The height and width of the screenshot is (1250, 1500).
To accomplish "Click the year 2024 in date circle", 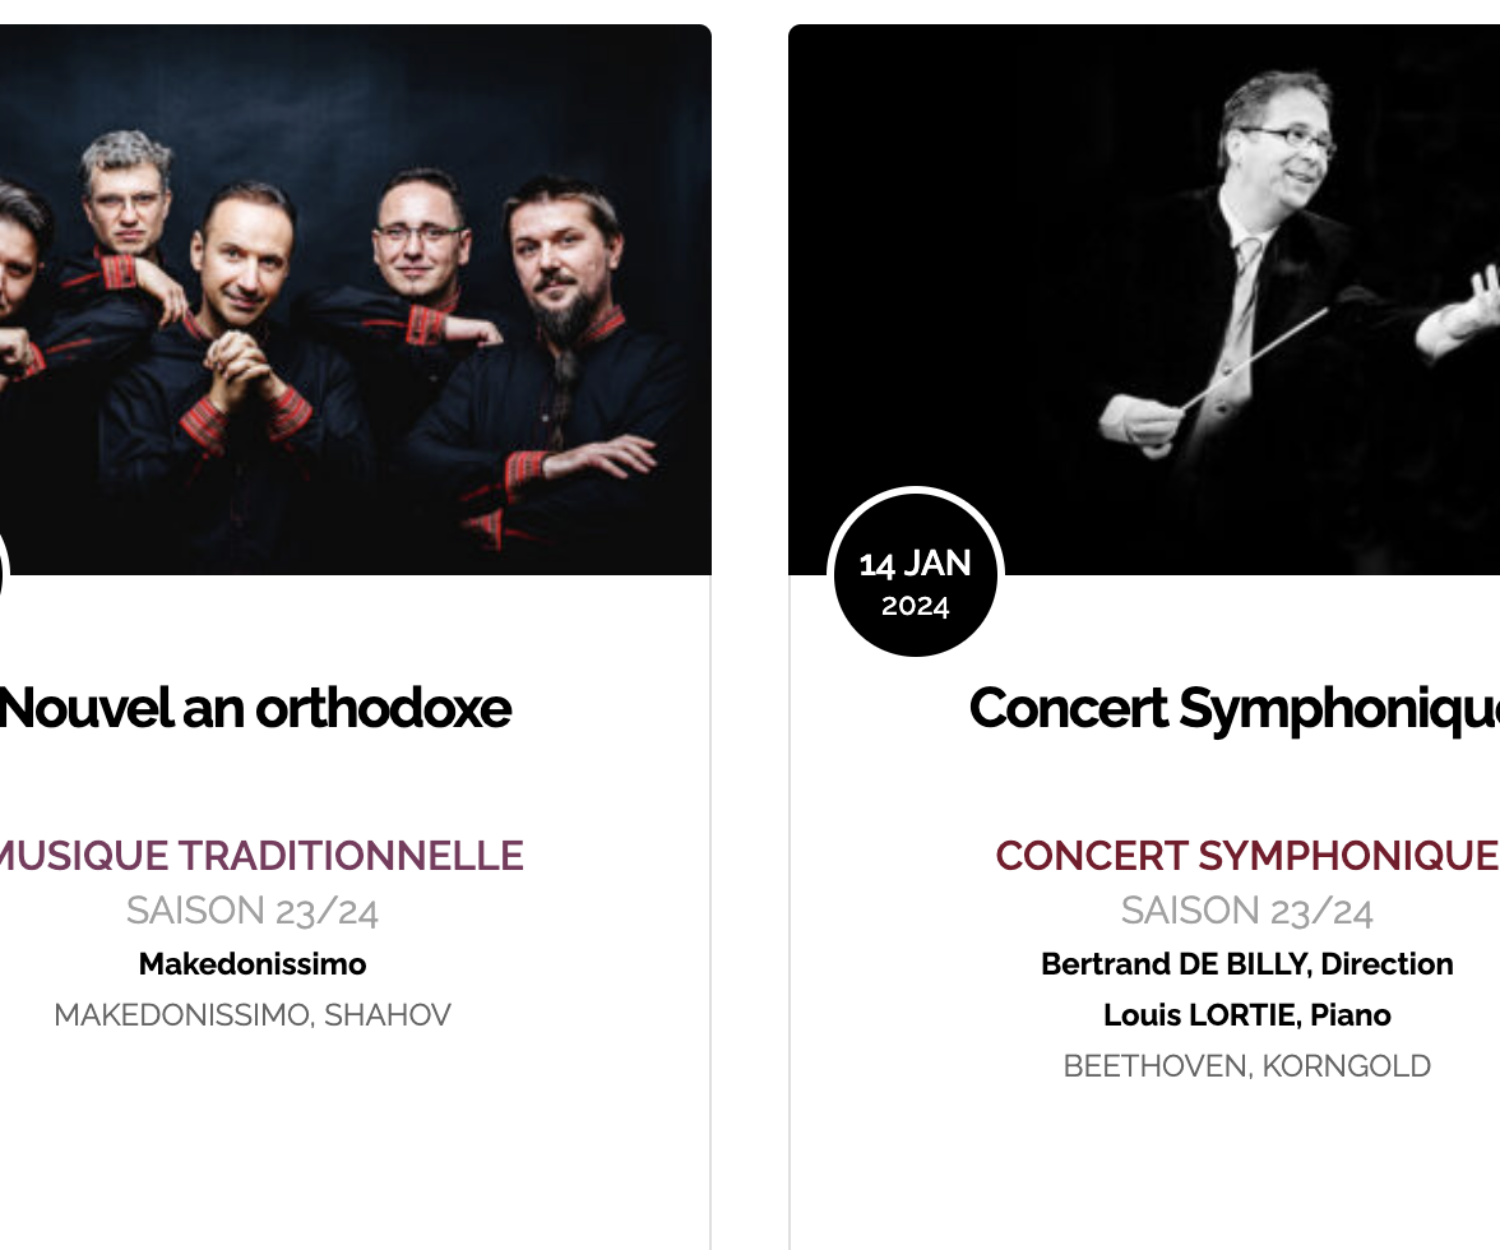I will click(x=915, y=606).
